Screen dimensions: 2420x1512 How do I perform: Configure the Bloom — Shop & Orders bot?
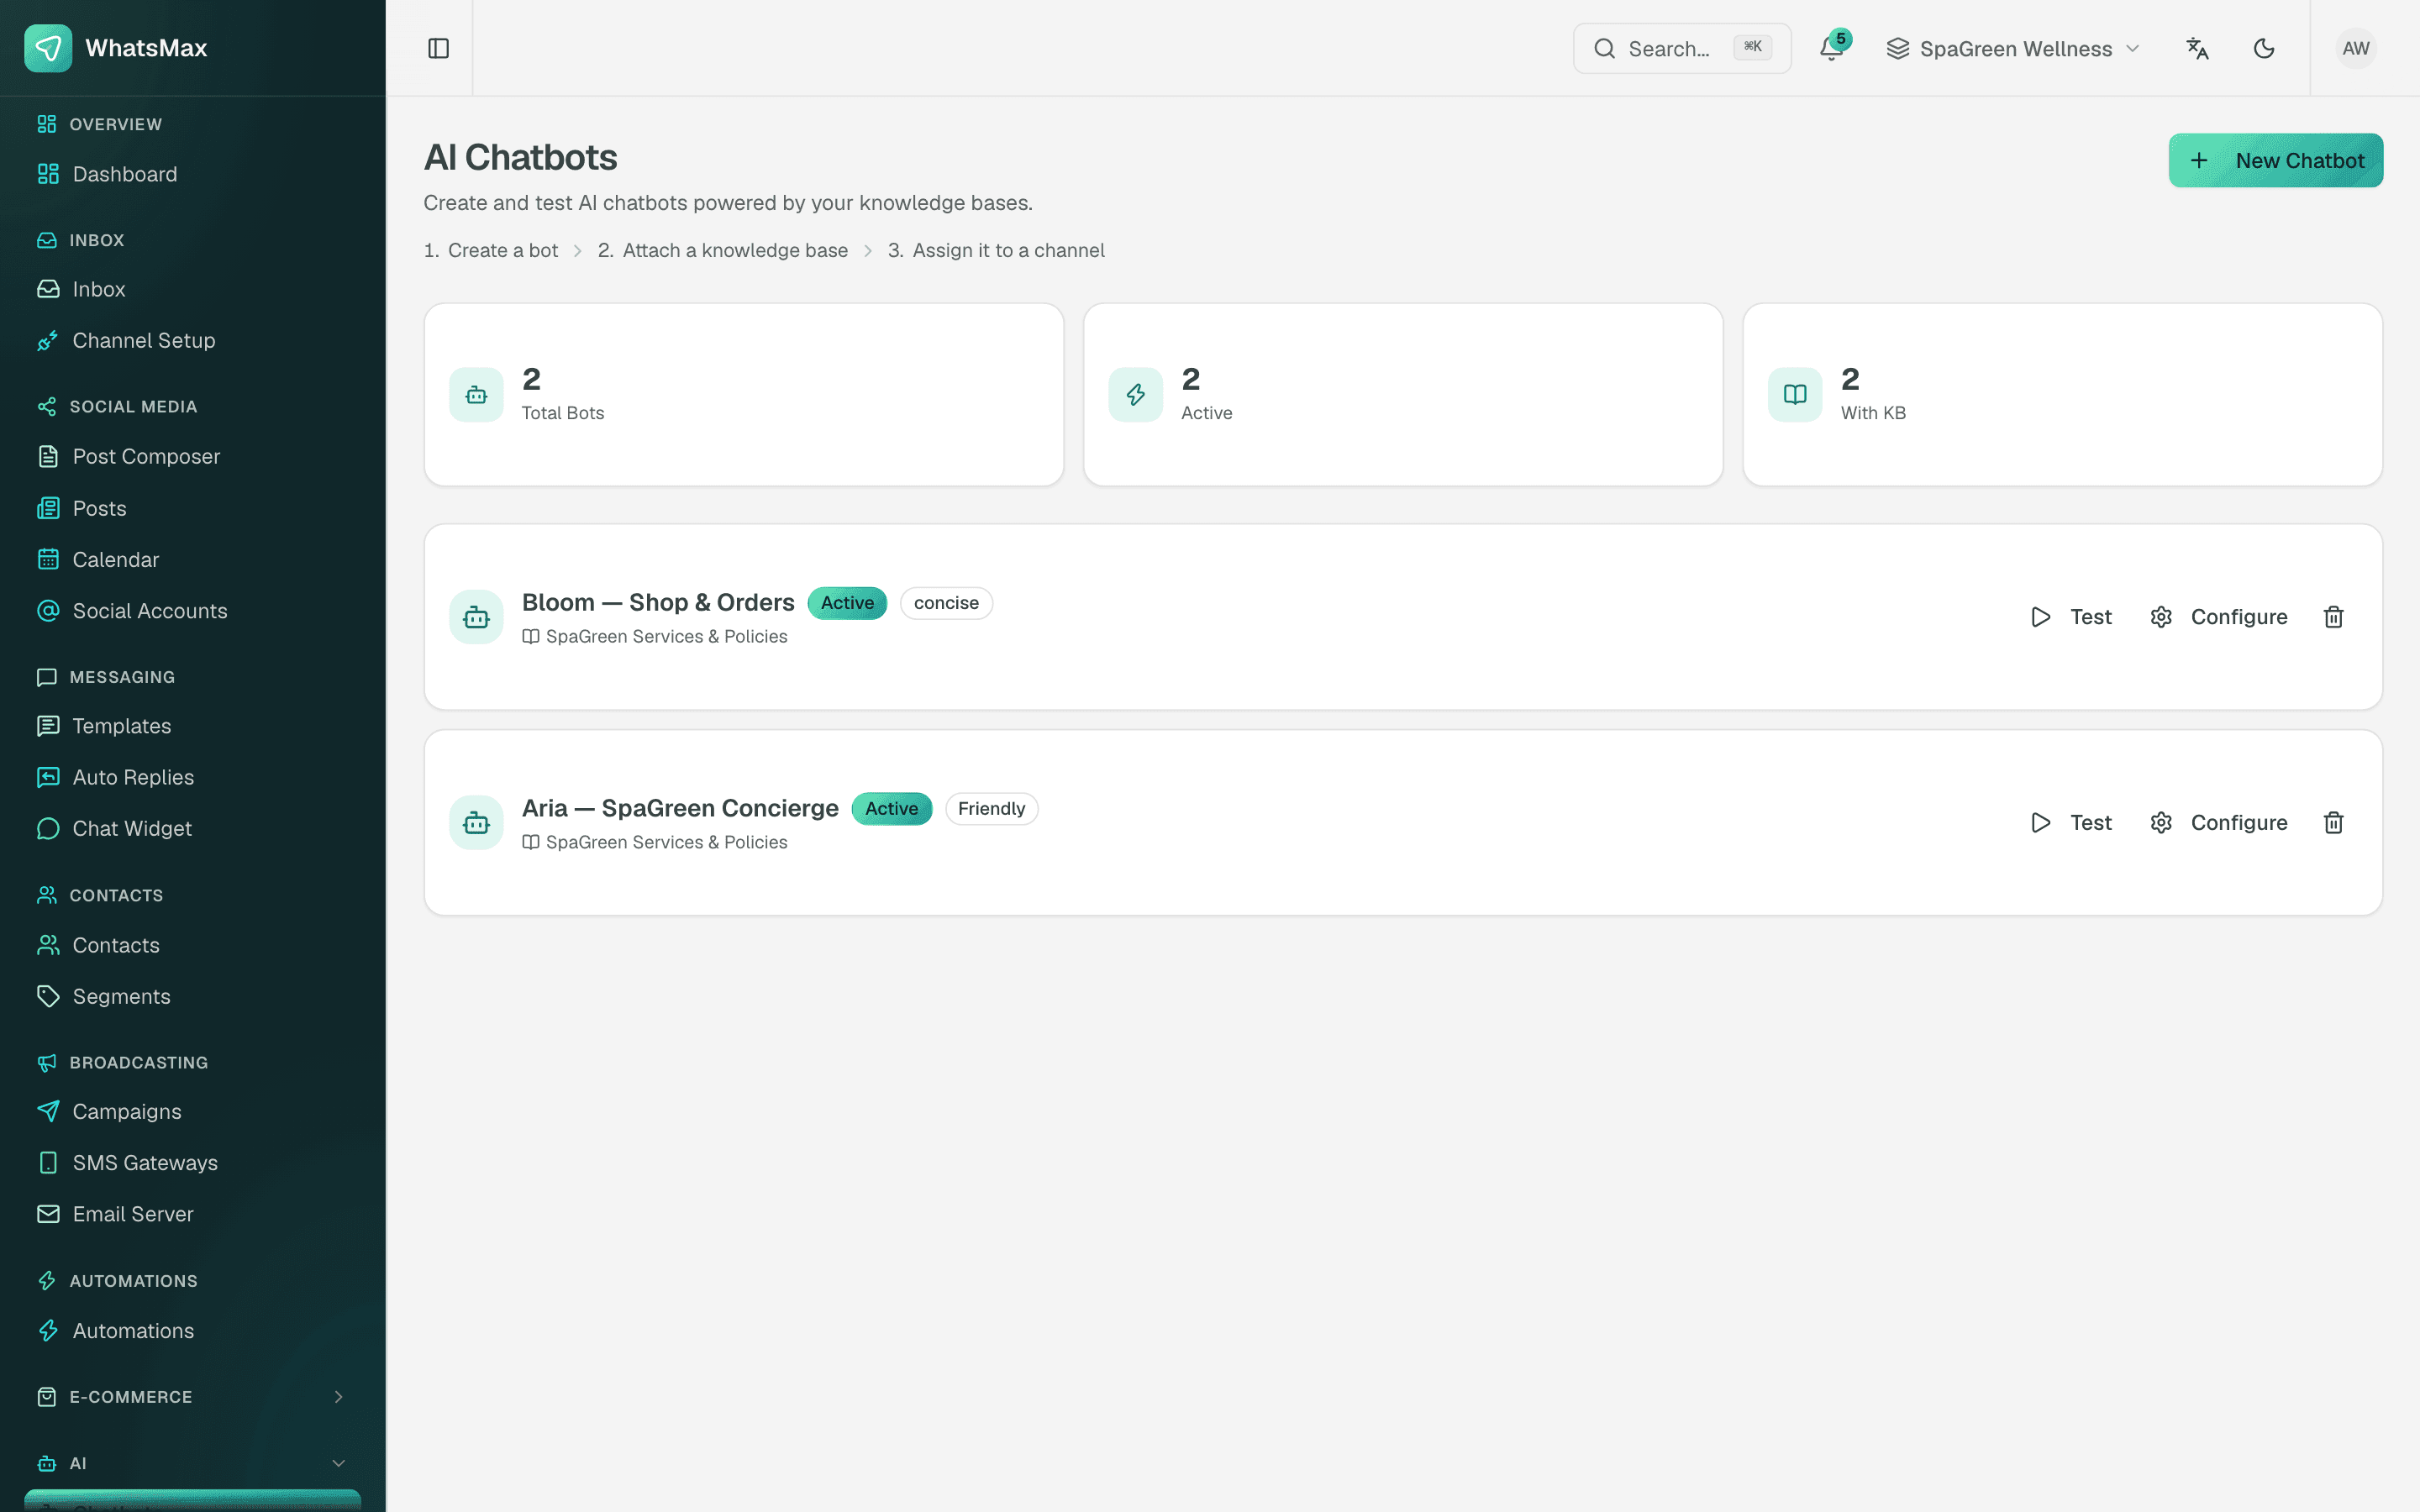click(x=2218, y=617)
